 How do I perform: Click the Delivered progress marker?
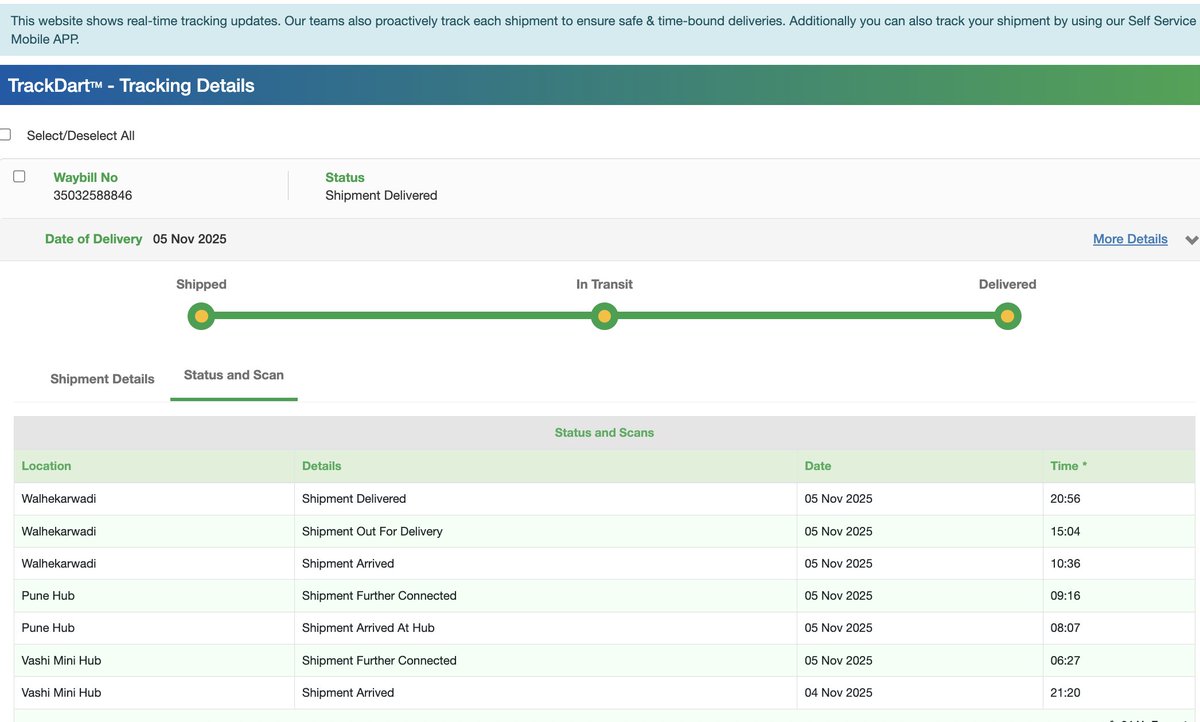pyautogui.click(x=1007, y=317)
